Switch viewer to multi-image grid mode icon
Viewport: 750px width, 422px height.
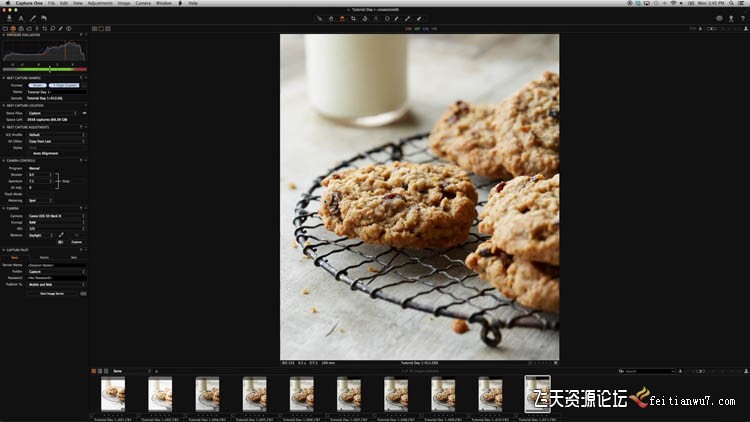point(94,29)
